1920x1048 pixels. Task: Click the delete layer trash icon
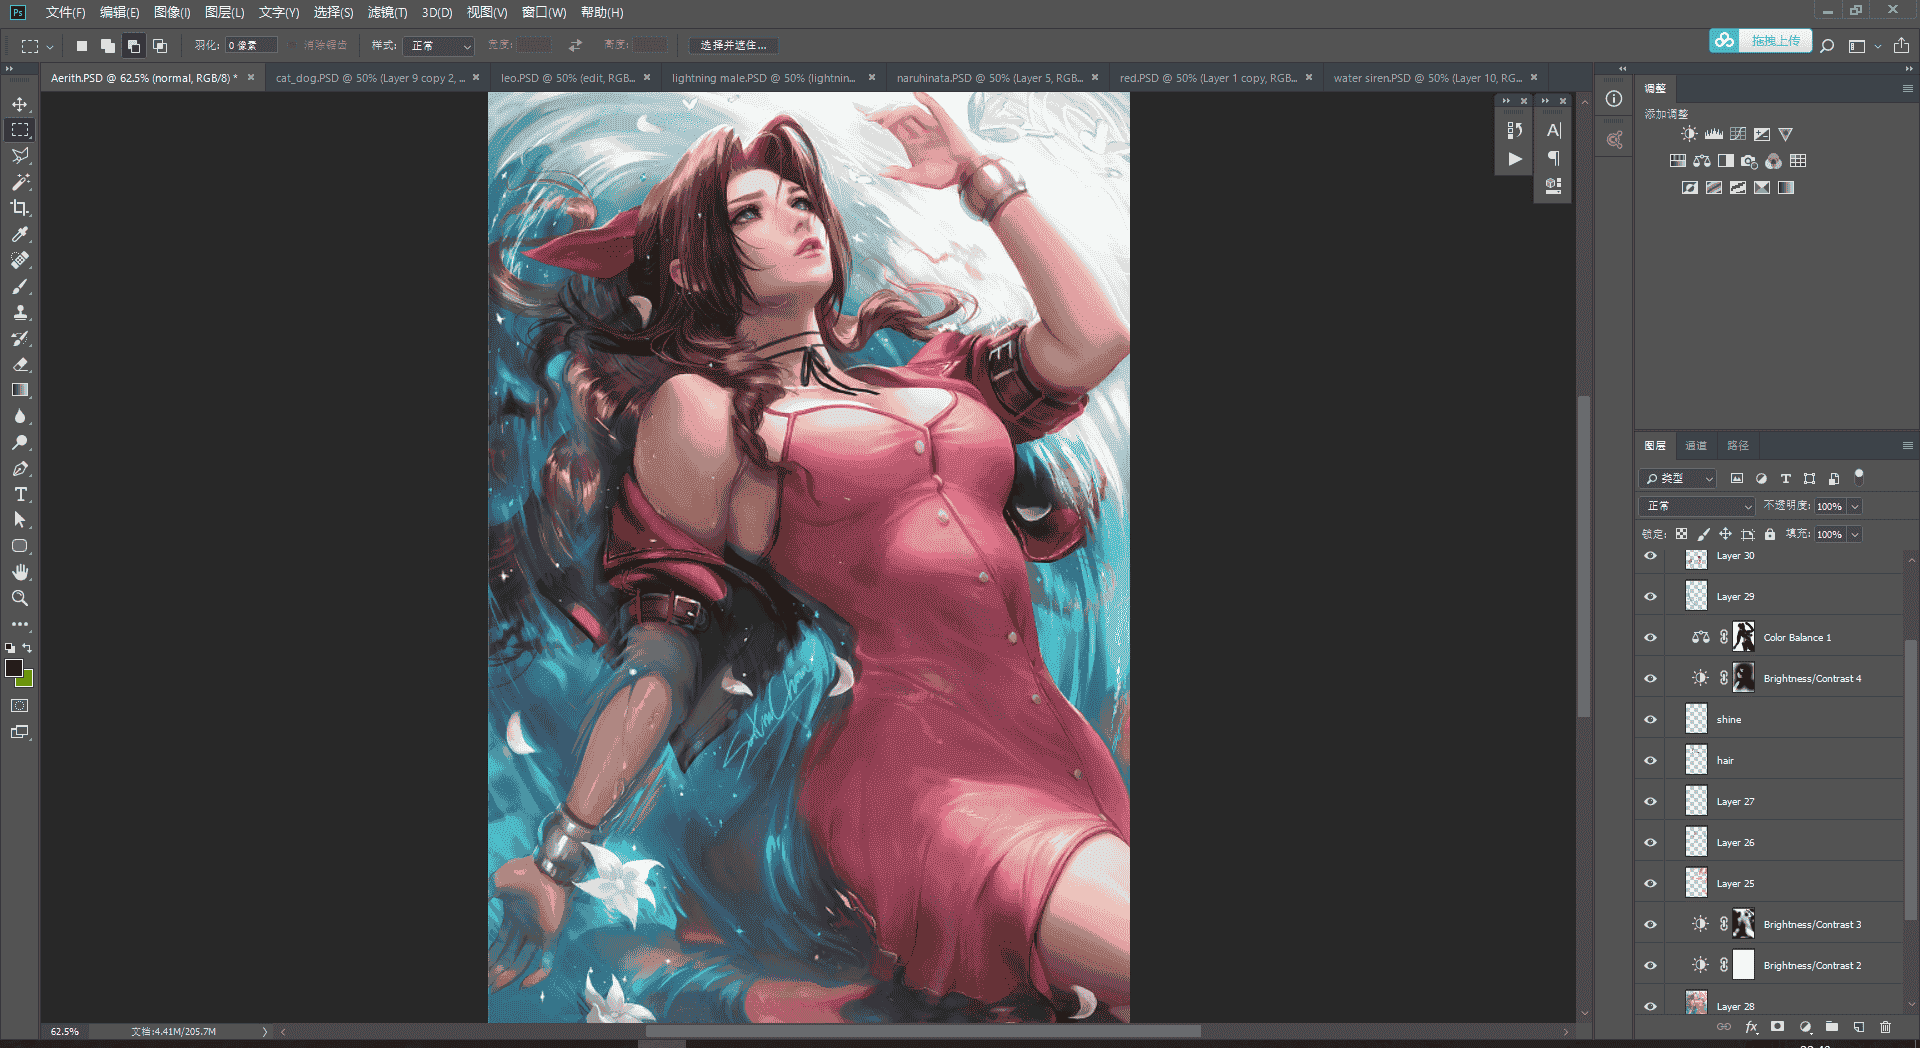click(1885, 1027)
